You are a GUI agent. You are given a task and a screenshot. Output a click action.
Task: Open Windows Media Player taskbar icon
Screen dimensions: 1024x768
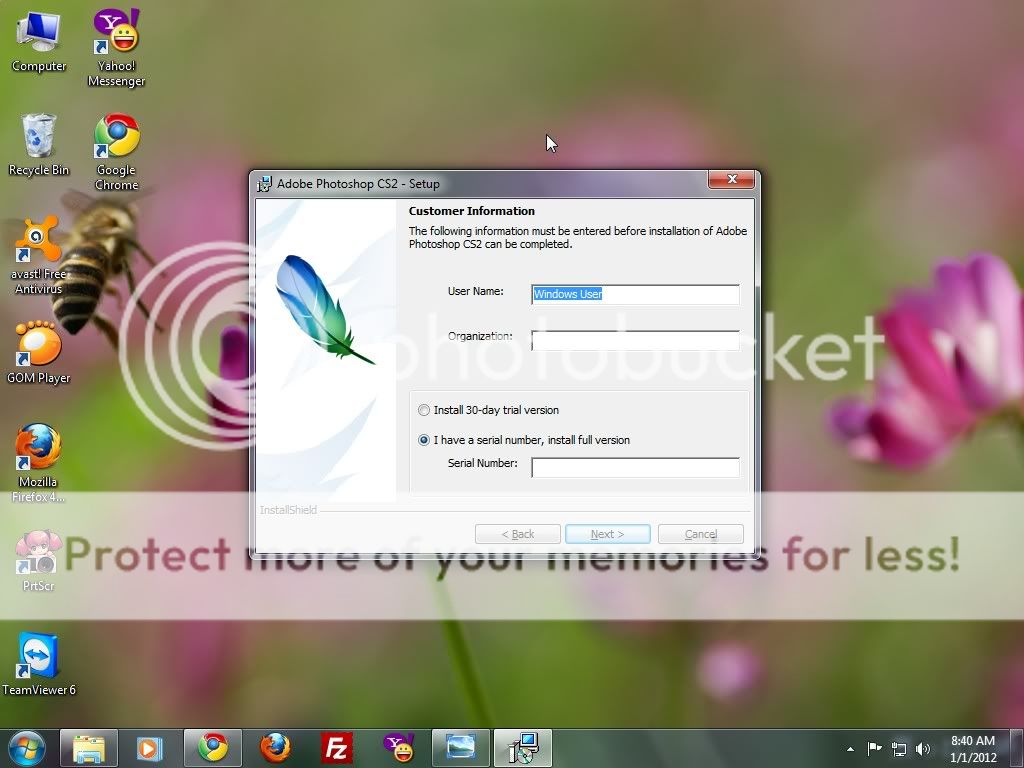[x=150, y=748]
